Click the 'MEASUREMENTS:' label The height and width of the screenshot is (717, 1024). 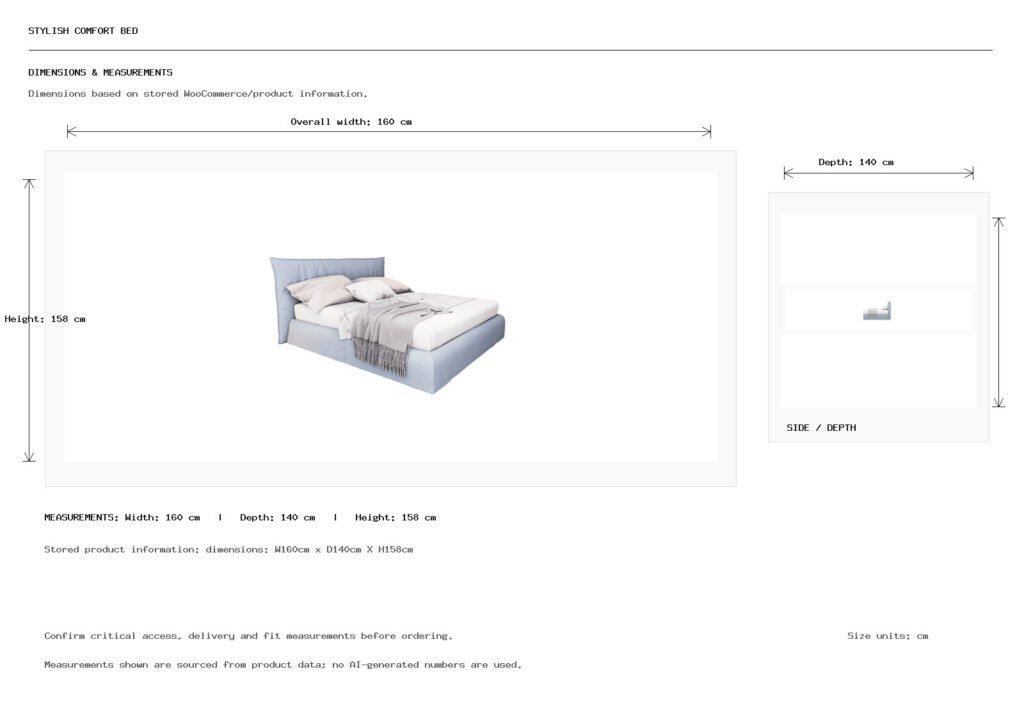82,517
